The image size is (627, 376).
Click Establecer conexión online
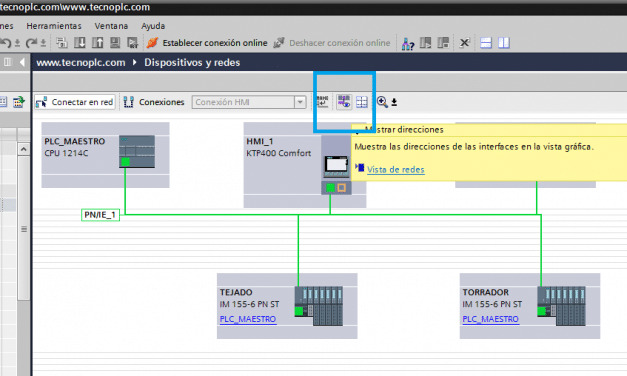[207, 43]
